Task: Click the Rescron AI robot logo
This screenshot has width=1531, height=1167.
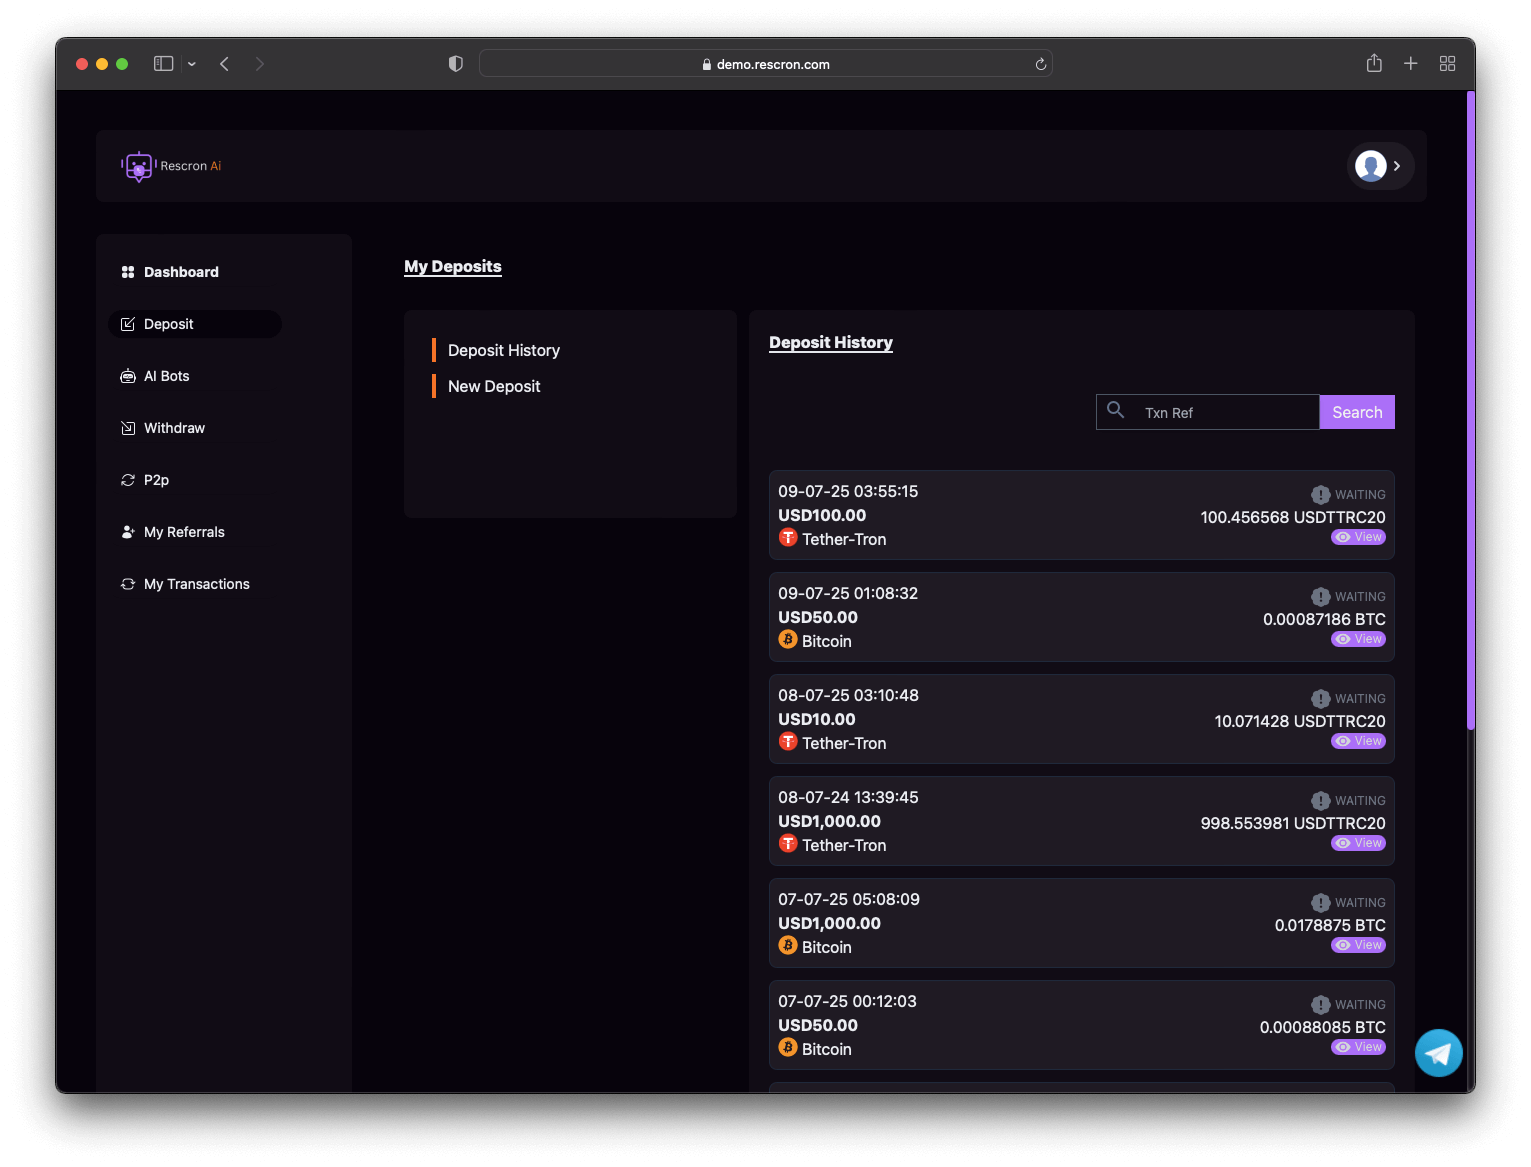Action: coord(139,166)
